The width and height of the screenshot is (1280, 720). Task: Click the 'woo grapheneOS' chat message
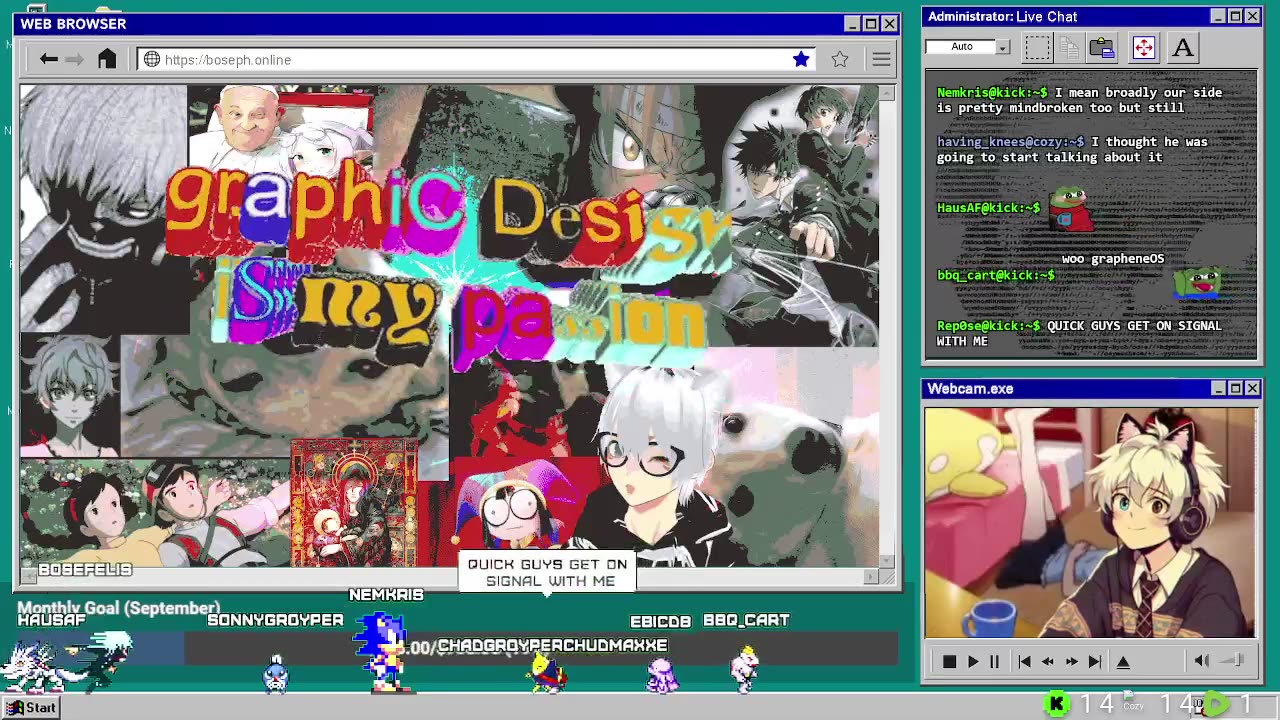pos(1113,259)
